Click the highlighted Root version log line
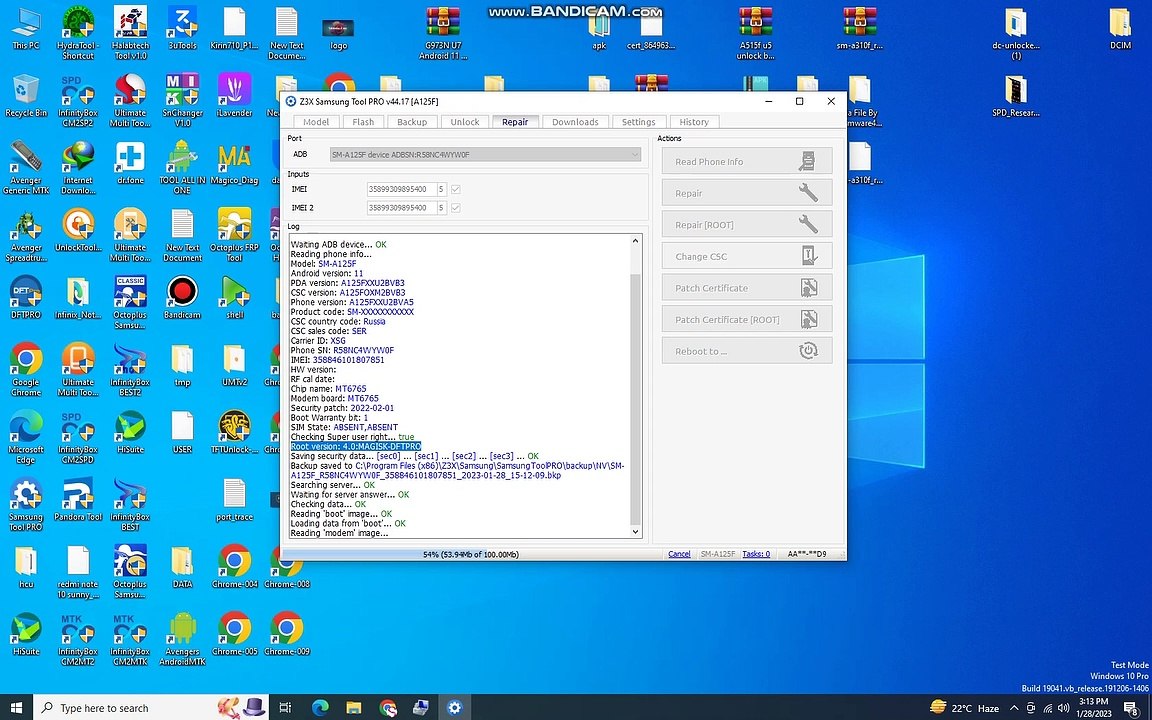Viewport: 1152px width, 720px height. 356,446
